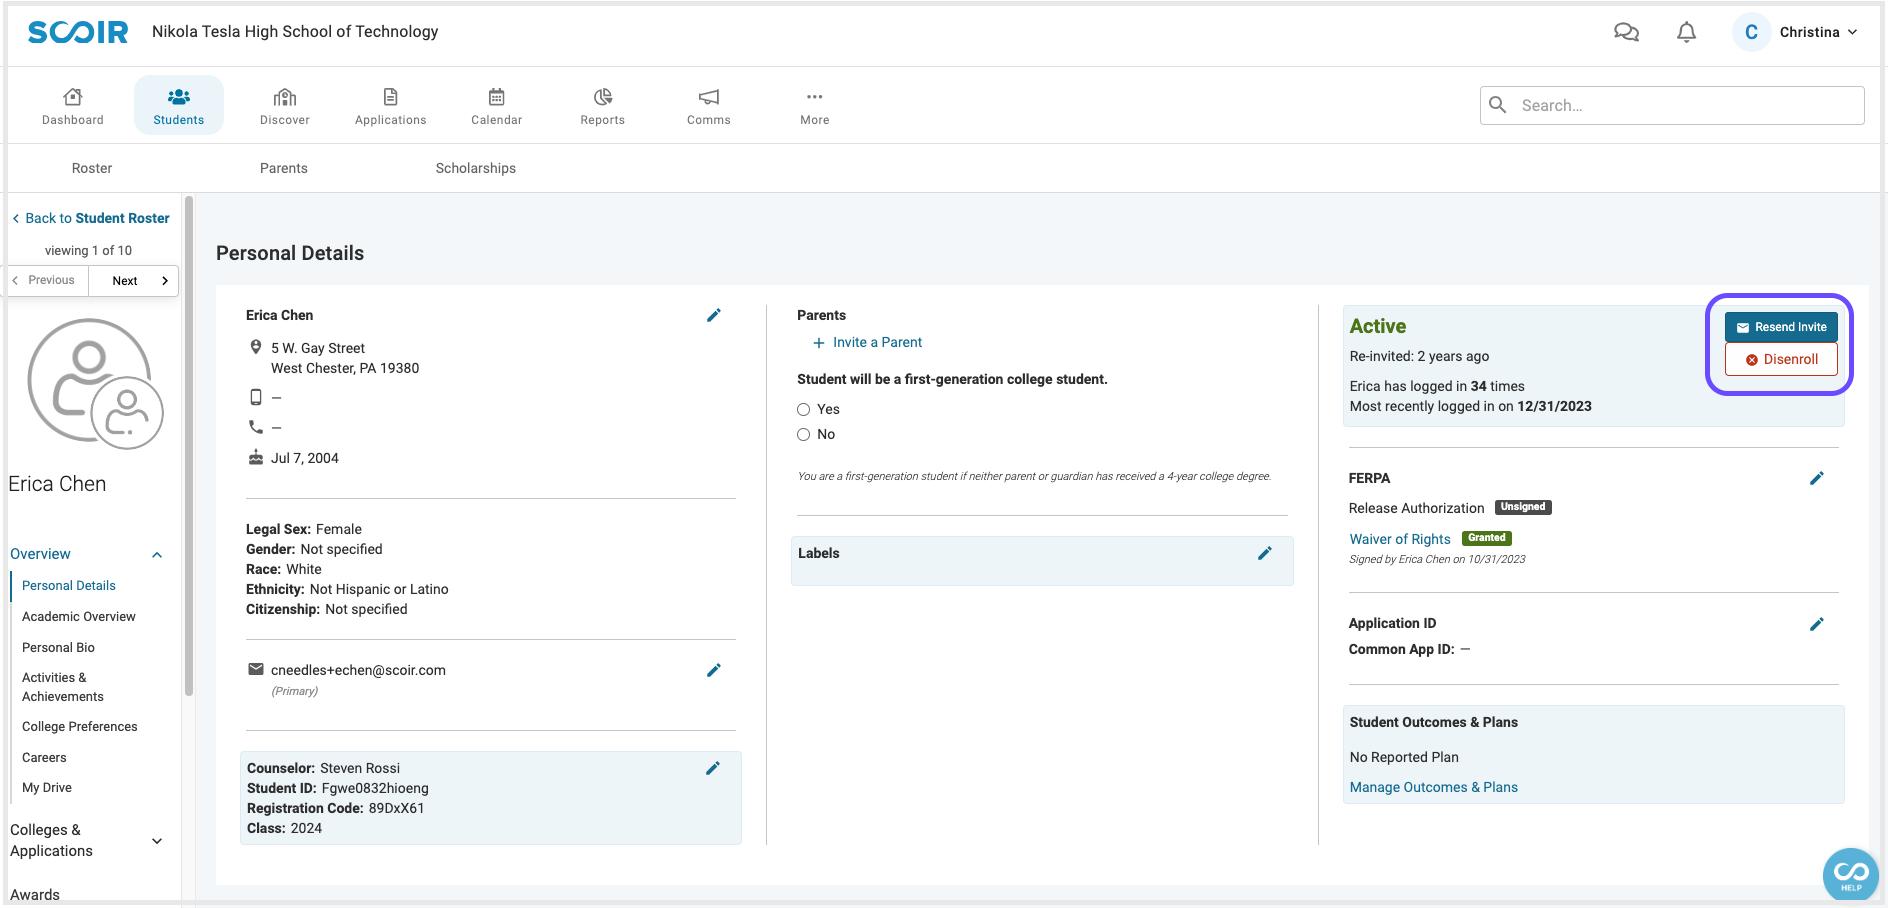Click the Previous student button
1888x908 pixels.
tap(47, 280)
